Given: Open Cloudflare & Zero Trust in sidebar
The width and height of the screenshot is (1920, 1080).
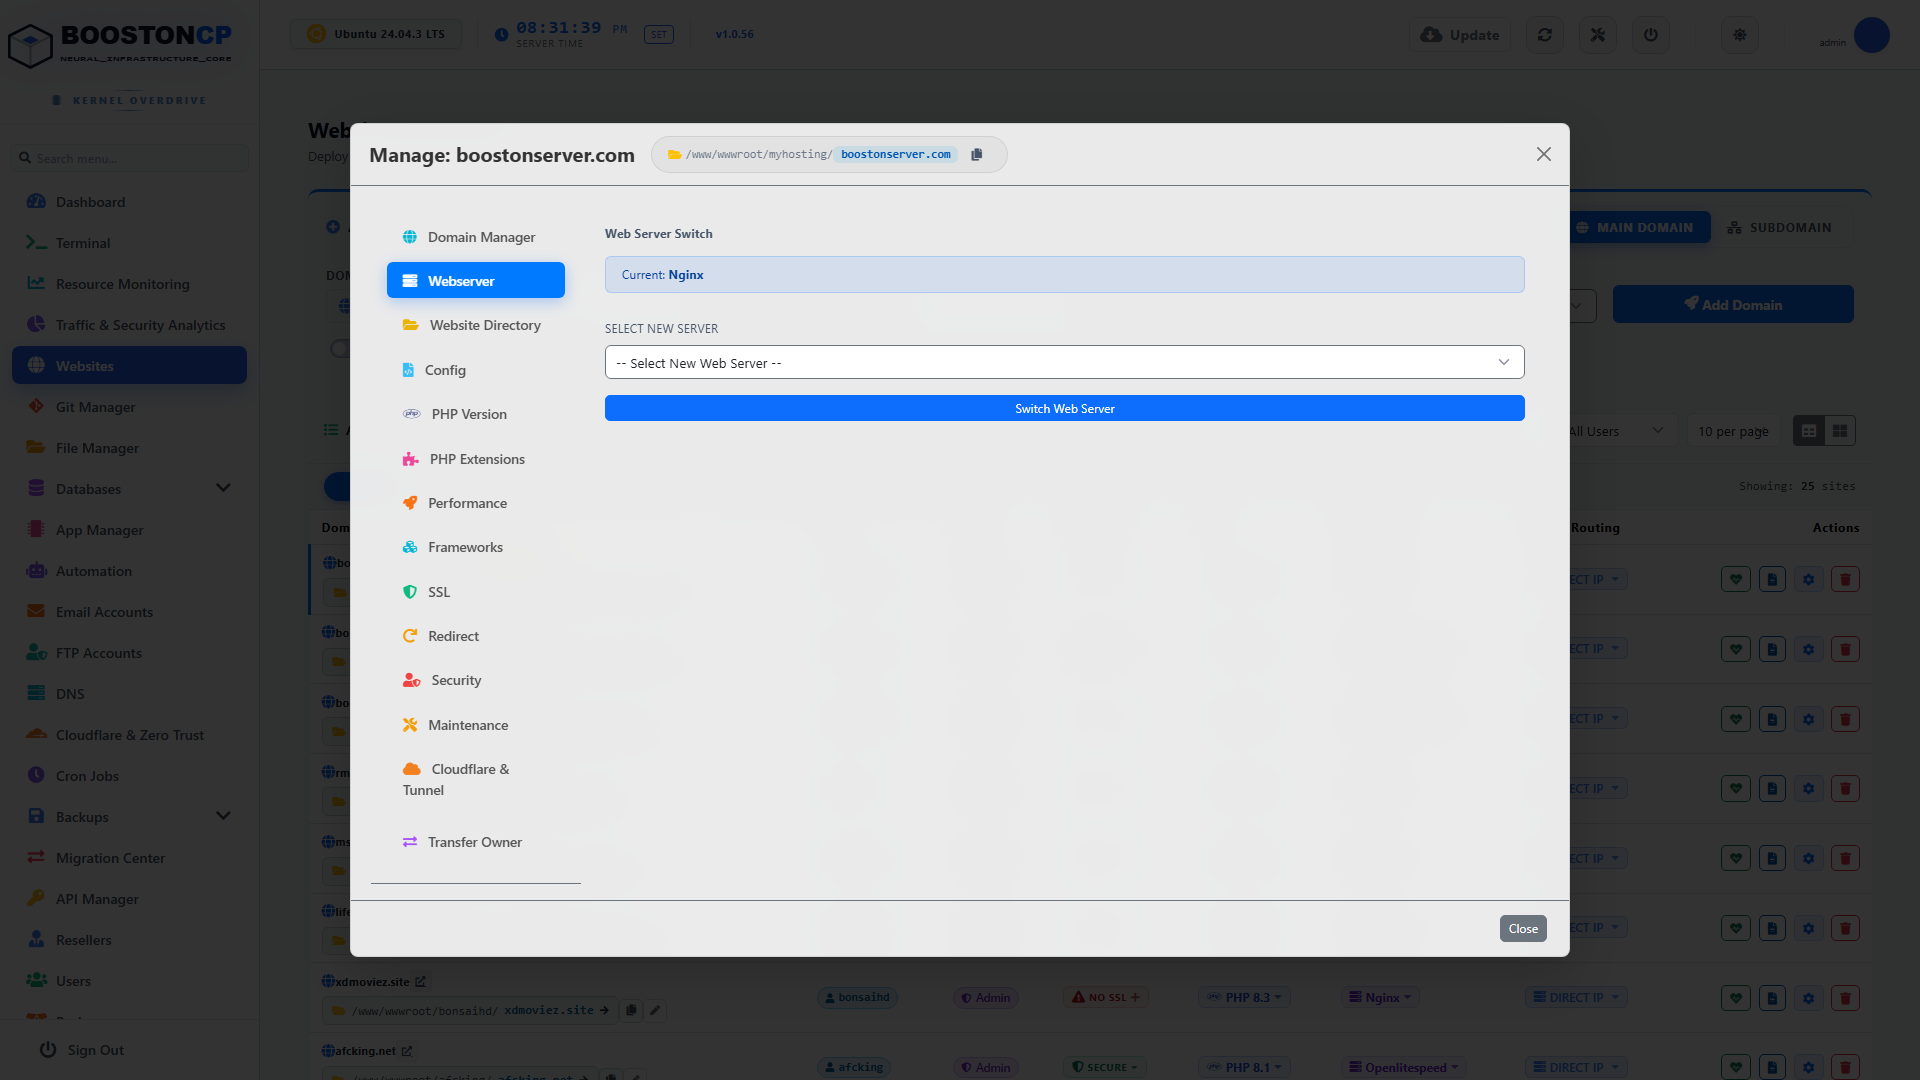Looking at the screenshot, I should (x=129, y=735).
